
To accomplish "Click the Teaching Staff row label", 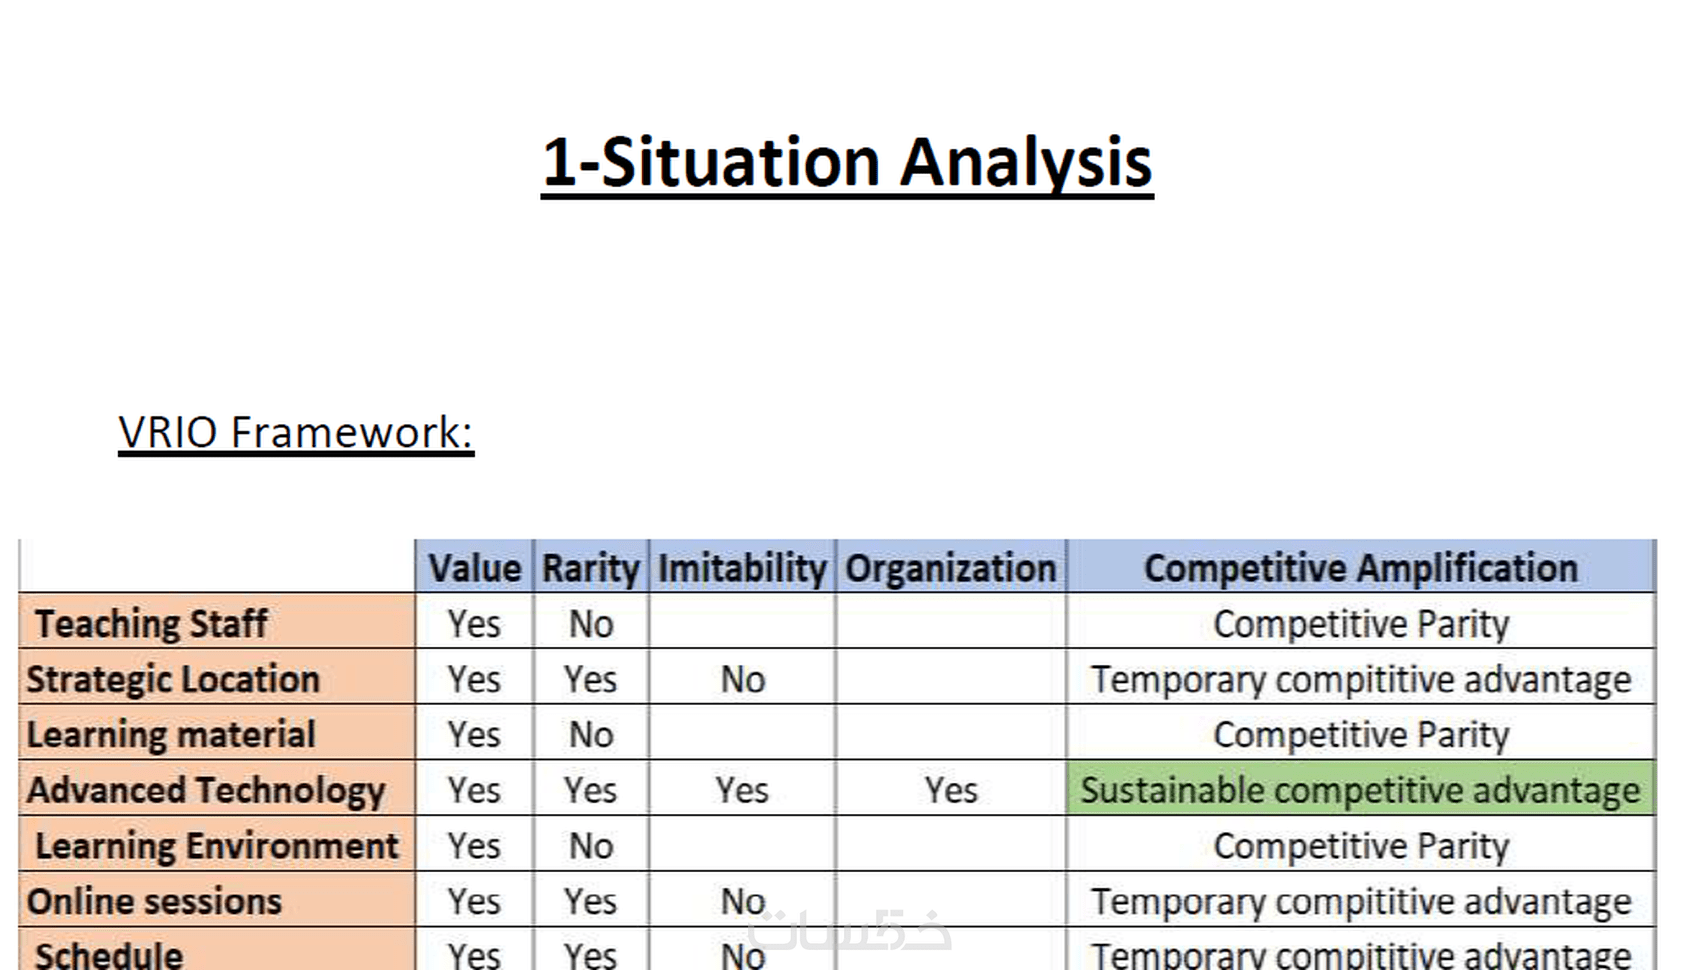I will (x=151, y=624).
